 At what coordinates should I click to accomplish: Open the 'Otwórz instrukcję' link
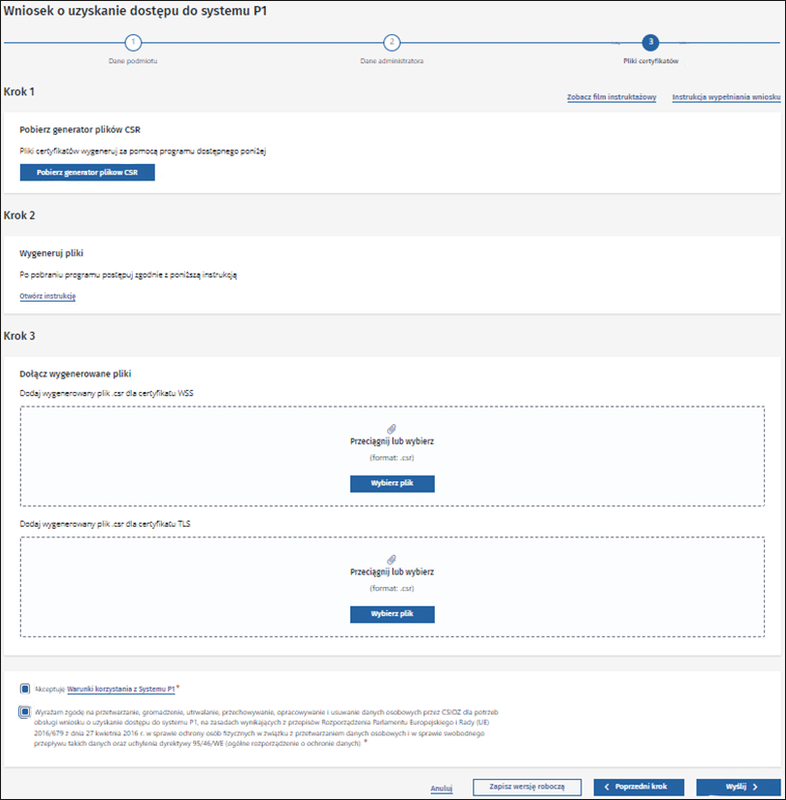click(48, 296)
